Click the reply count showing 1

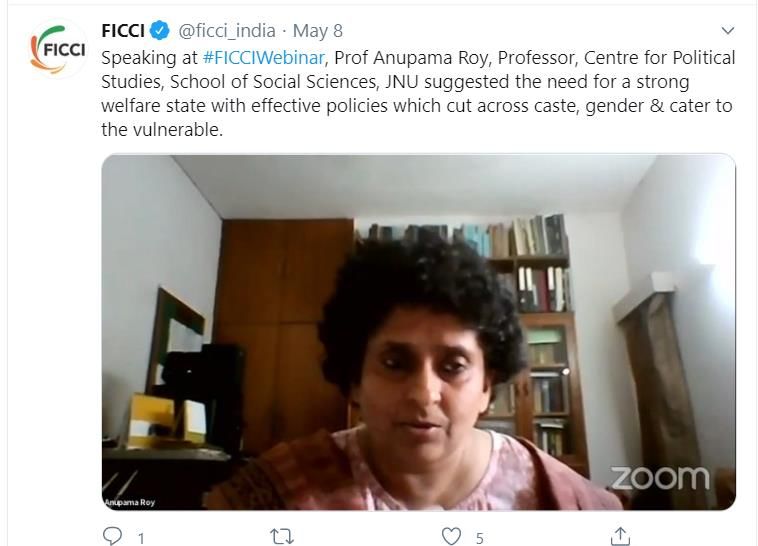141,538
